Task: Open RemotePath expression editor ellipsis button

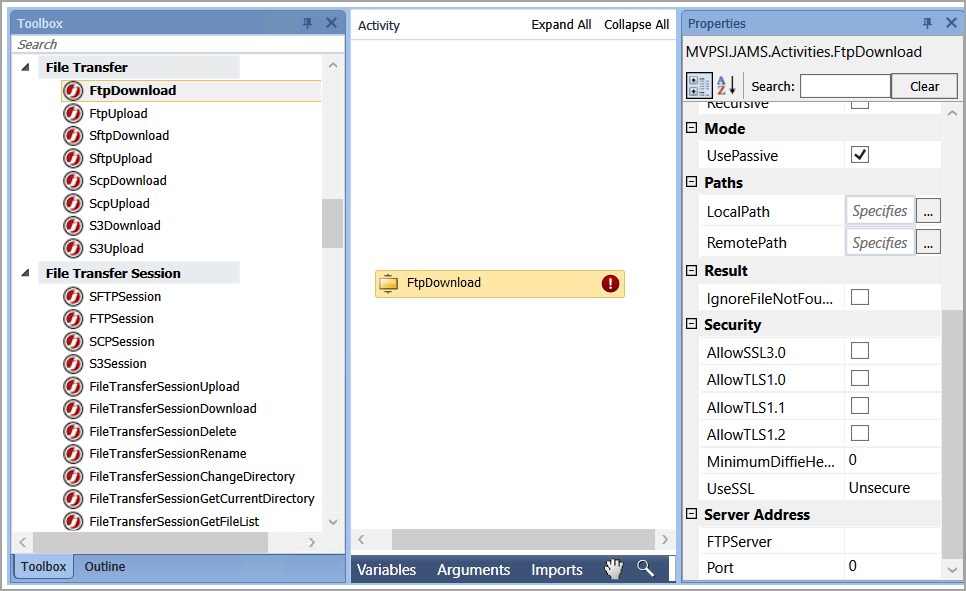Action: point(928,242)
